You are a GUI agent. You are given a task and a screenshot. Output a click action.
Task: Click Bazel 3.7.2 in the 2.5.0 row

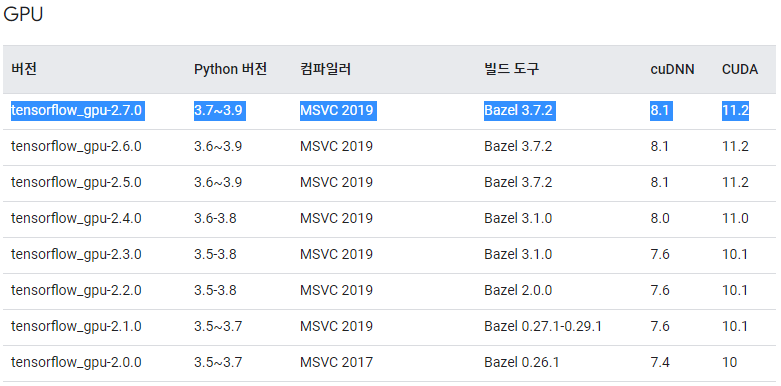coord(518,183)
